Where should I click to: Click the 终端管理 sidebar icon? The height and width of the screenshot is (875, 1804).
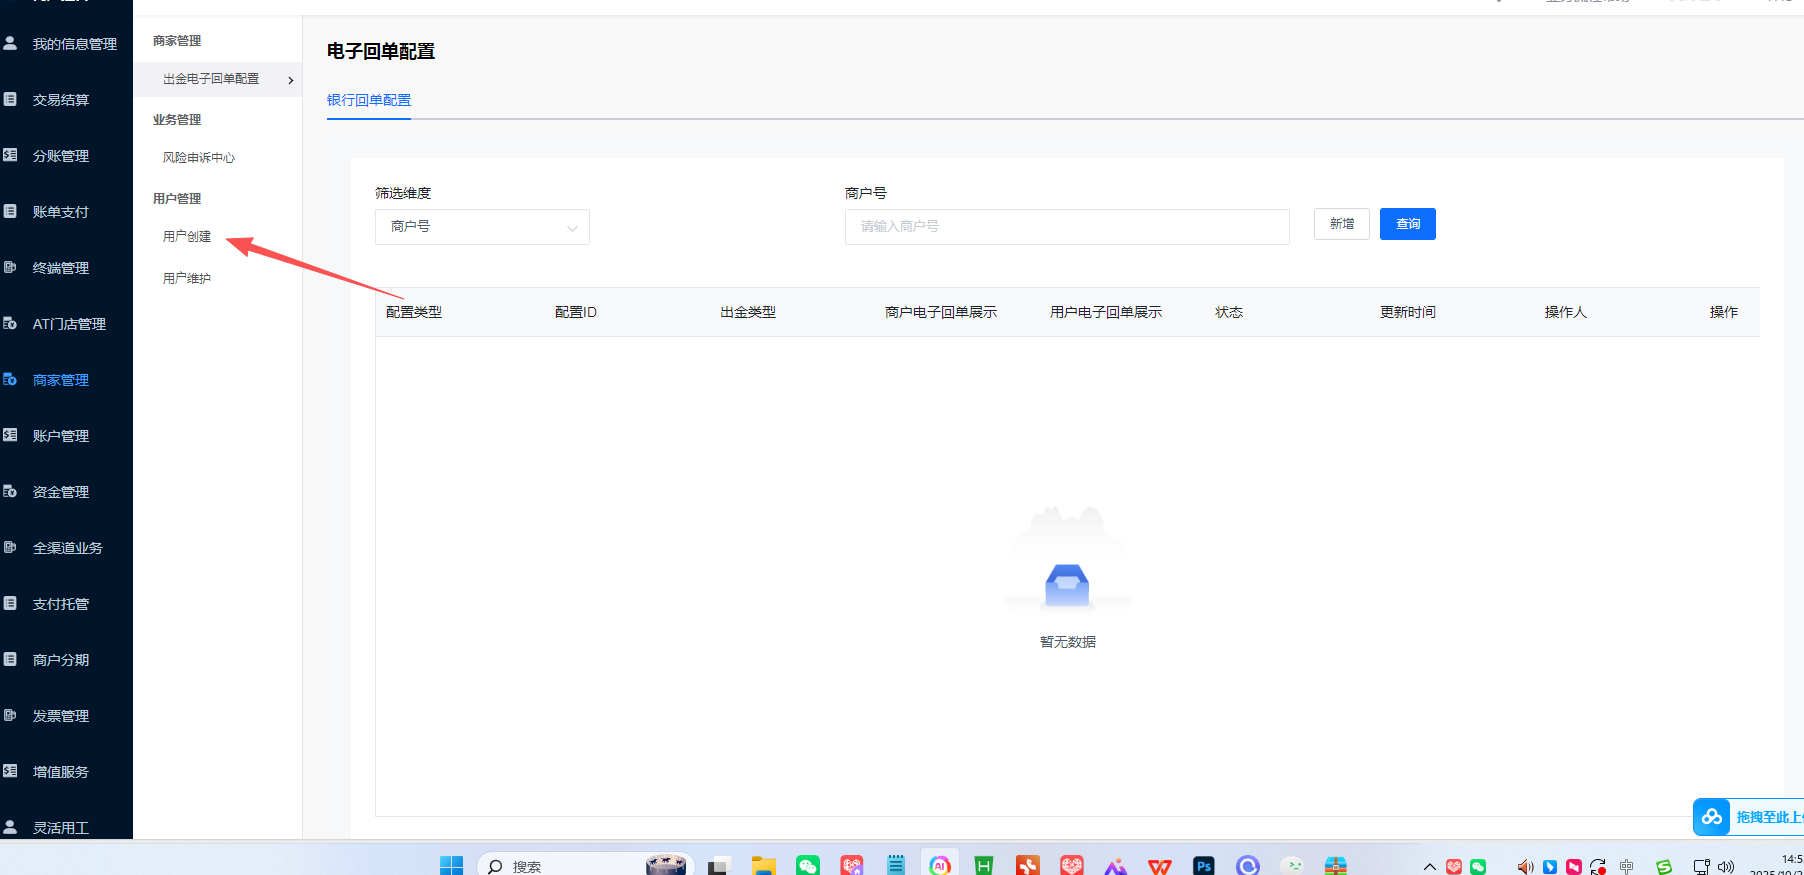pos(11,267)
